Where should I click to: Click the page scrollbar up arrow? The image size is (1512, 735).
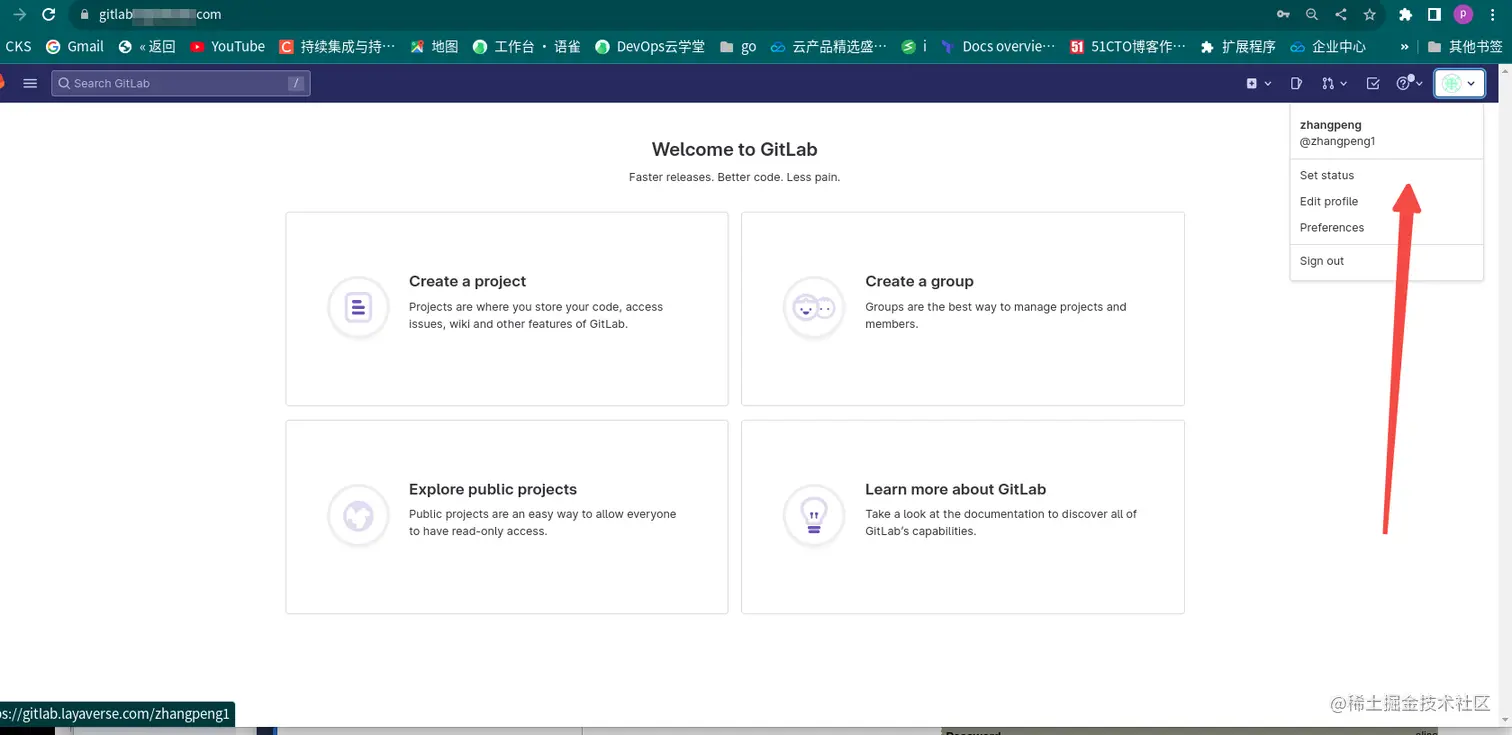coord(1506,73)
